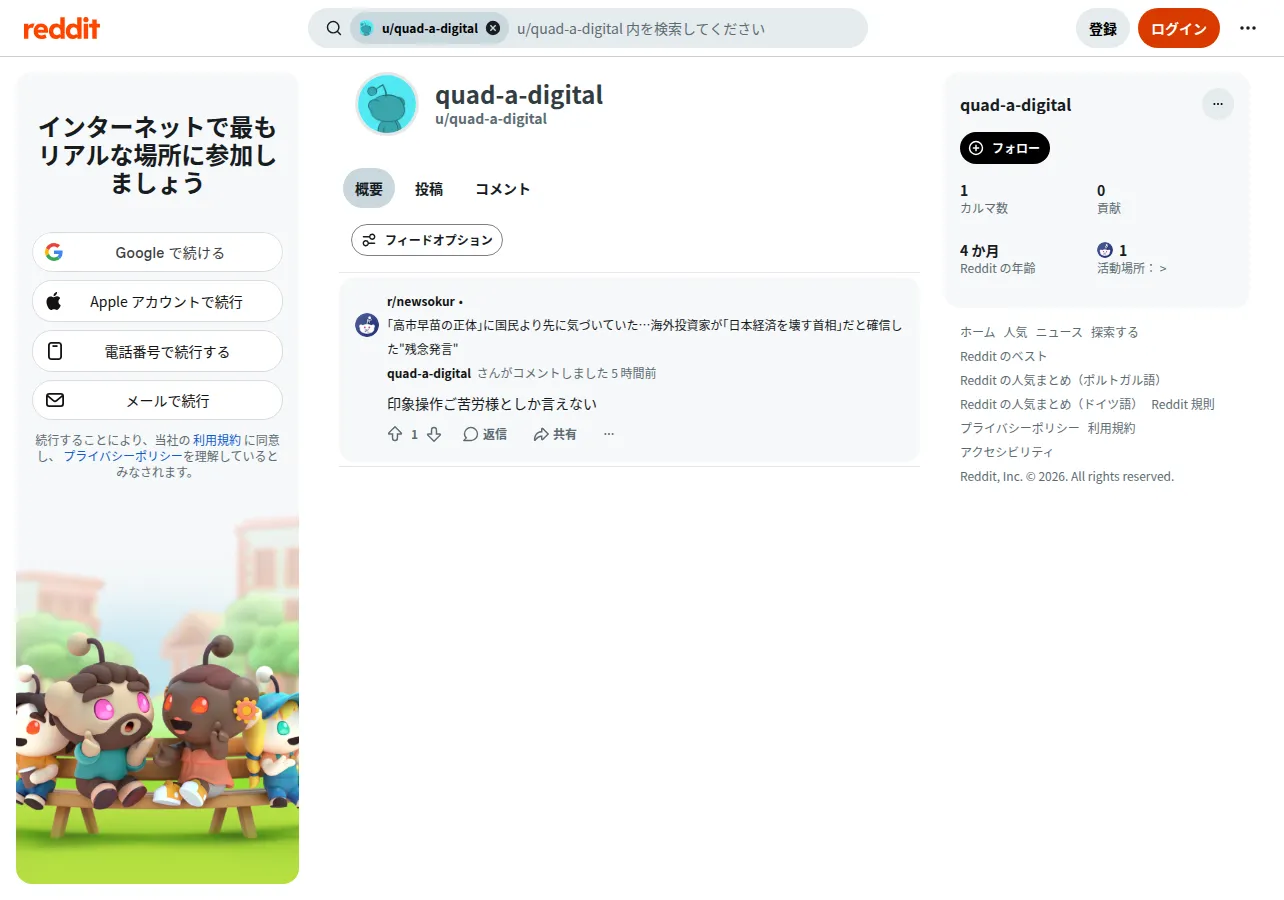1284x900 pixels.
Task: Open the 利用規約 link in sign-up panel
Action: coord(217,439)
